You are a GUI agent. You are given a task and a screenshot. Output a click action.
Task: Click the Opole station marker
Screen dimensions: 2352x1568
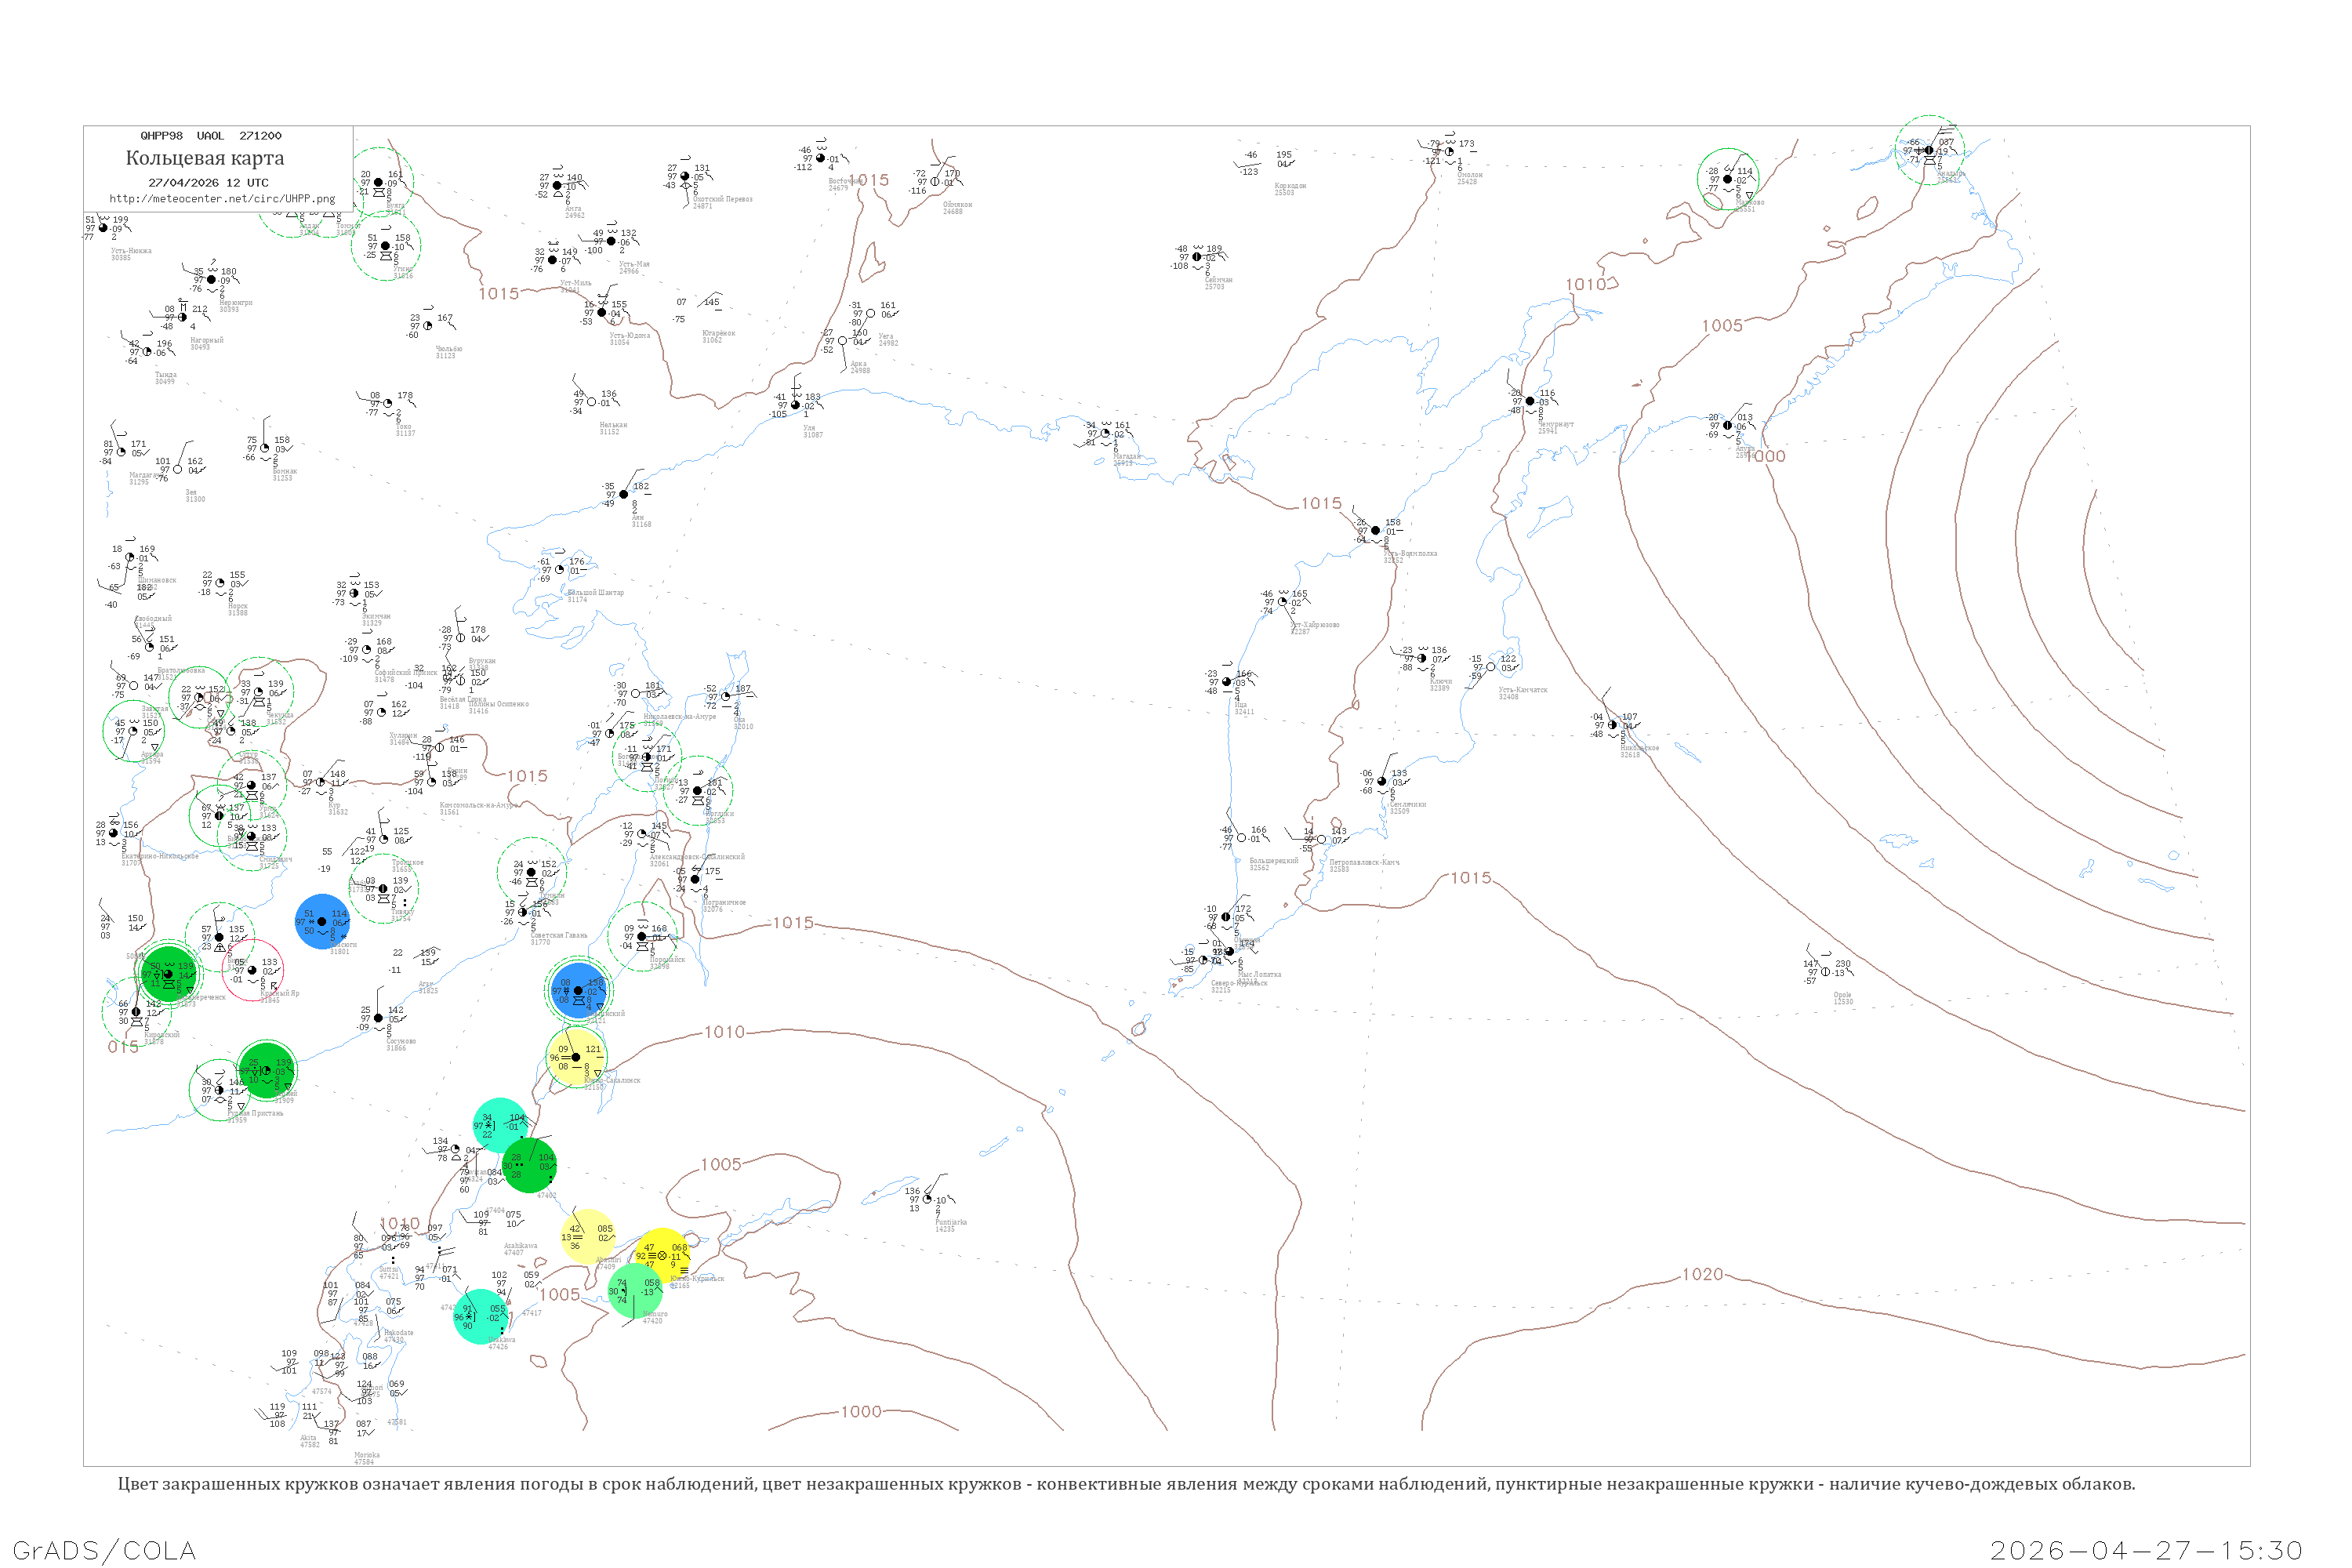pyautogui.click(x=1825, y=971)
